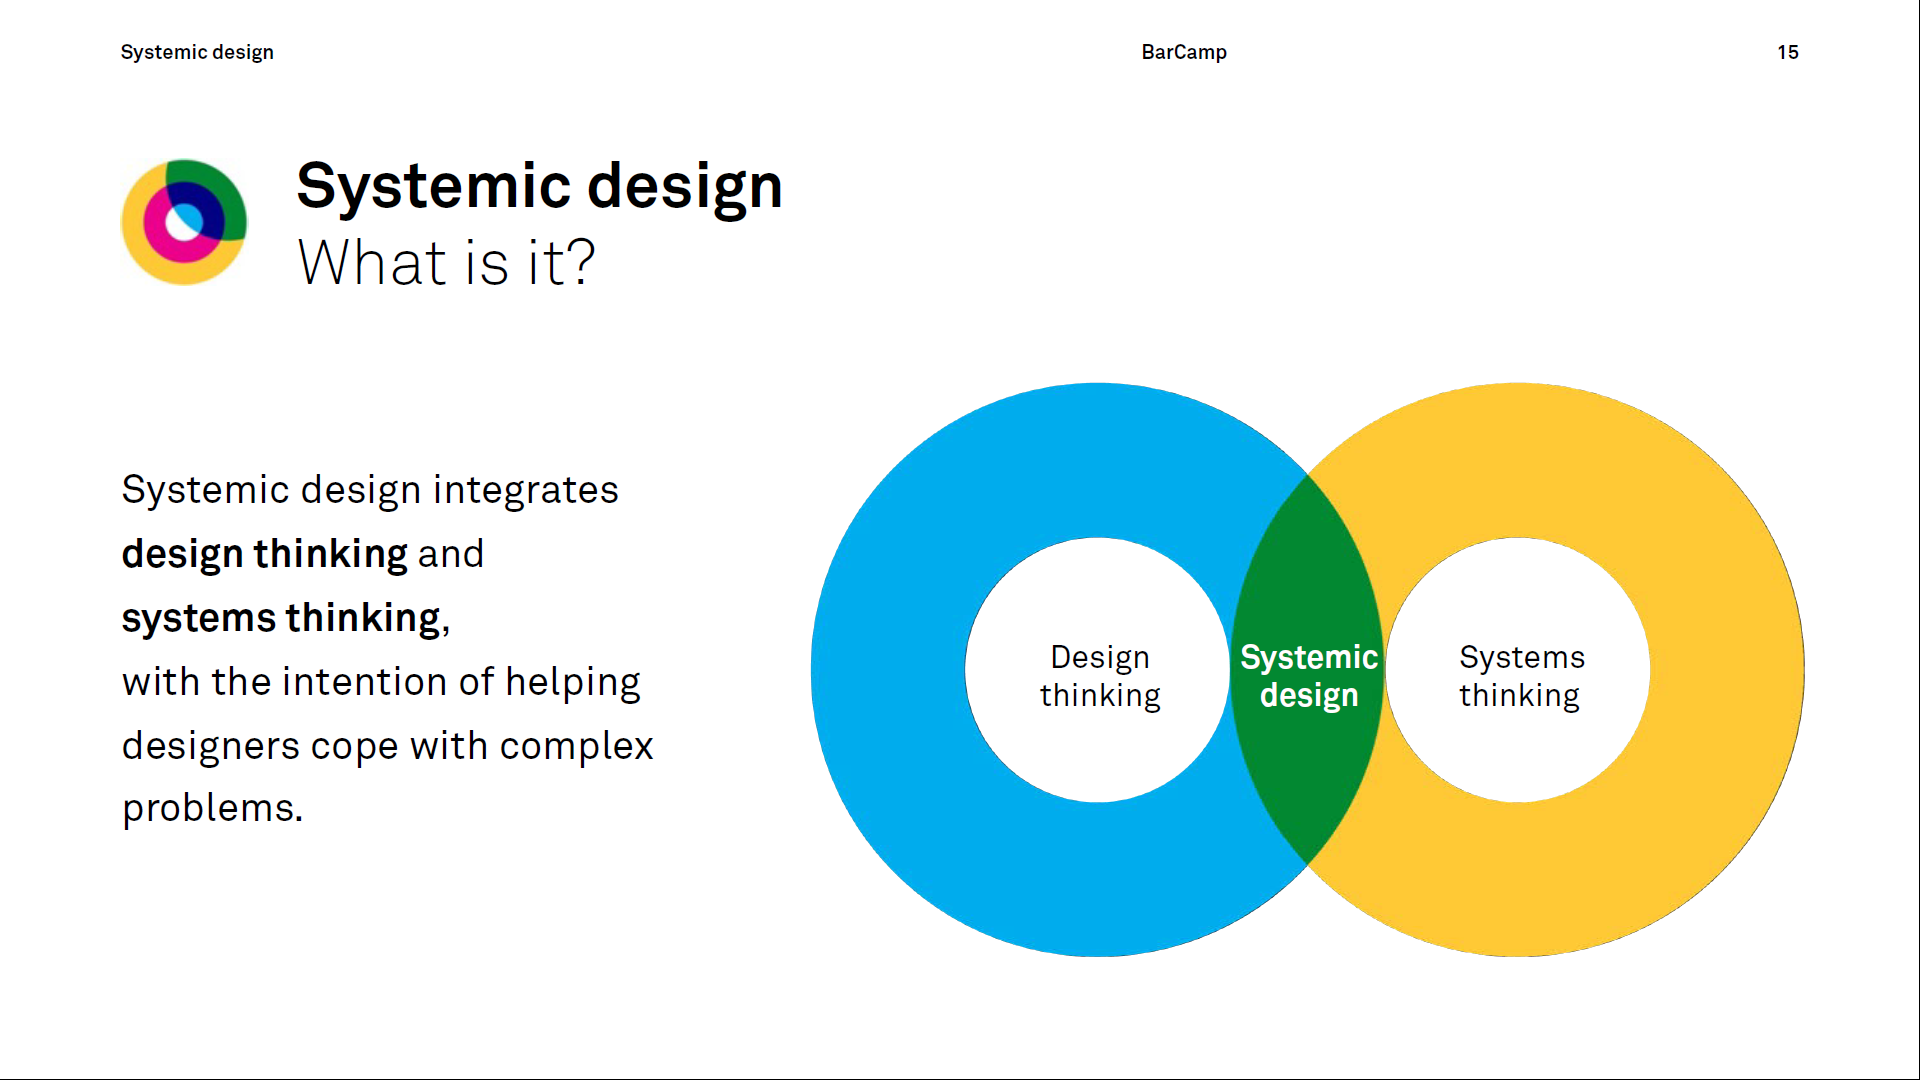The width and height of the screenshot is (1920, 1080).
Task: Click 'Design thinking' label in blue ring
Action: tap(1100, 676)
